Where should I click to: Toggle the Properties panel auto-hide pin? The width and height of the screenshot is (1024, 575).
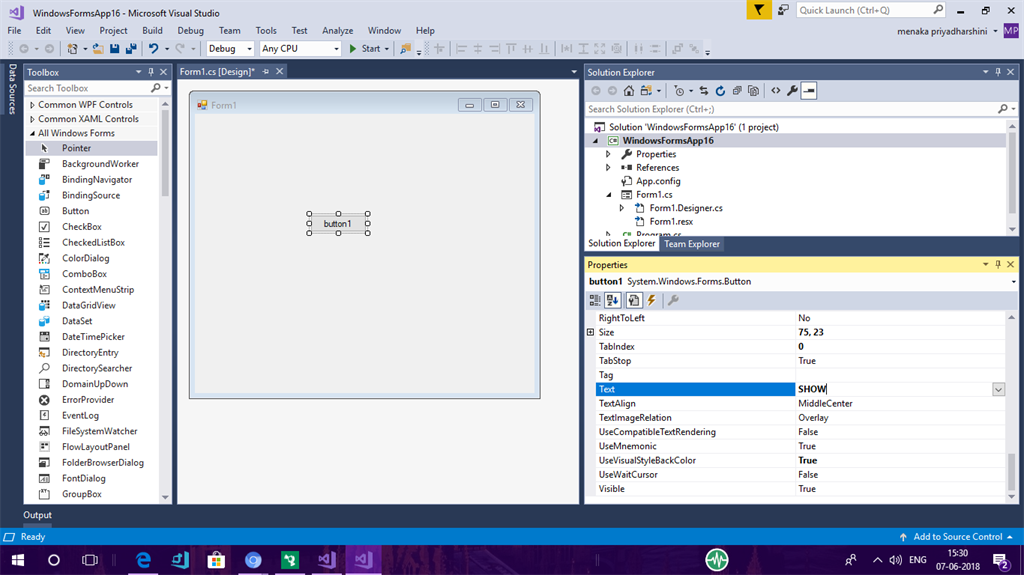pos(998,265)
